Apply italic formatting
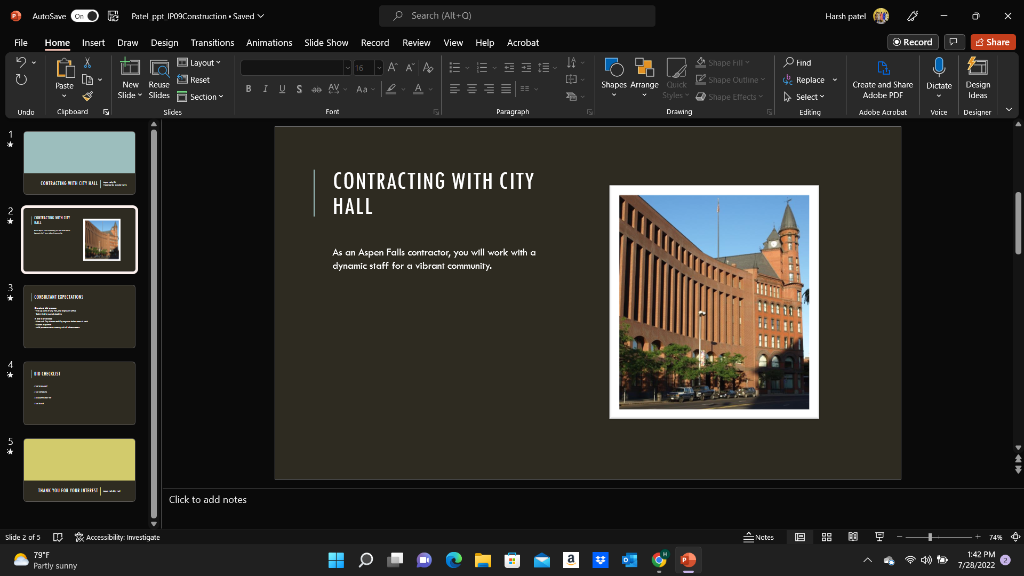 click(x=264, y=89)
